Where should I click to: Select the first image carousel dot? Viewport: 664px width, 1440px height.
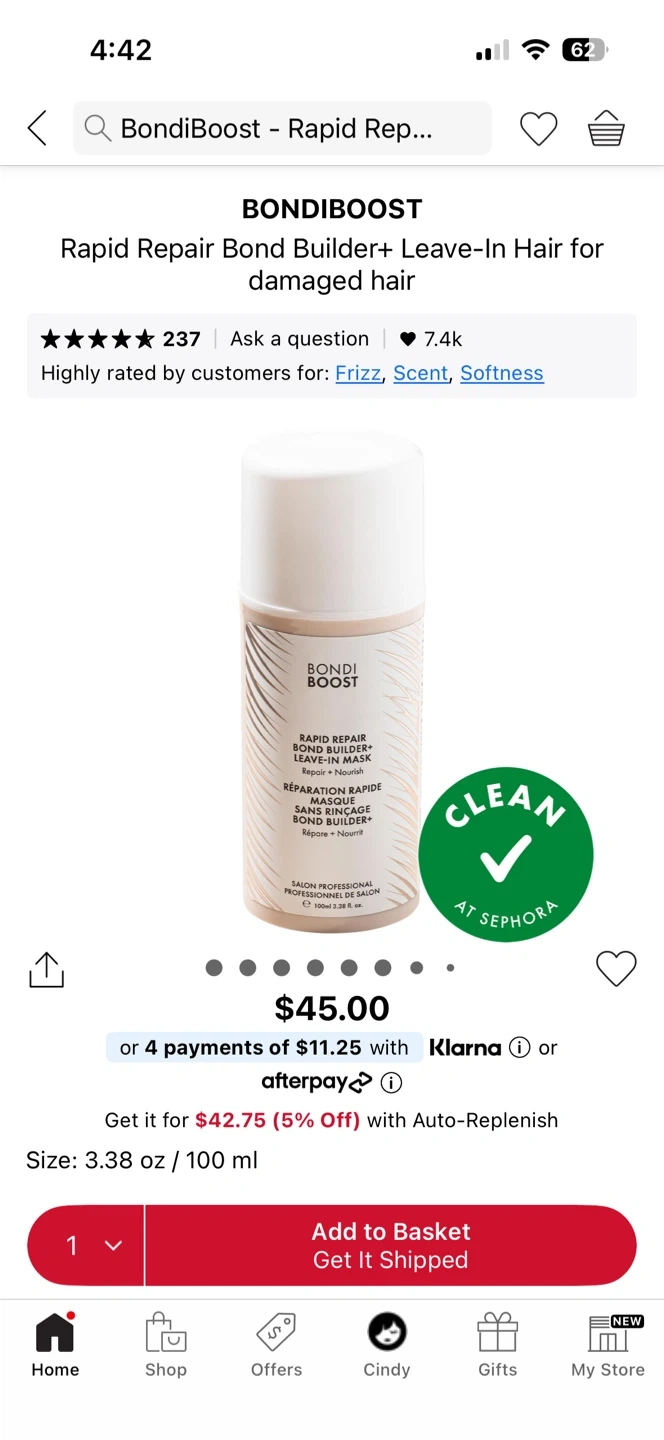tap(214, 967)
